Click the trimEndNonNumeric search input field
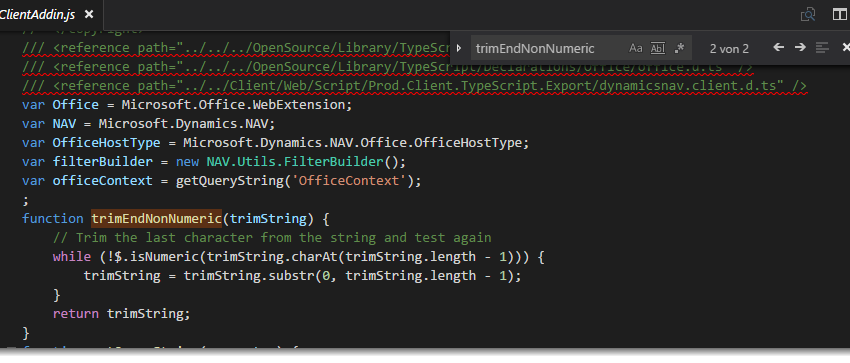 click(x=548, y=48)
